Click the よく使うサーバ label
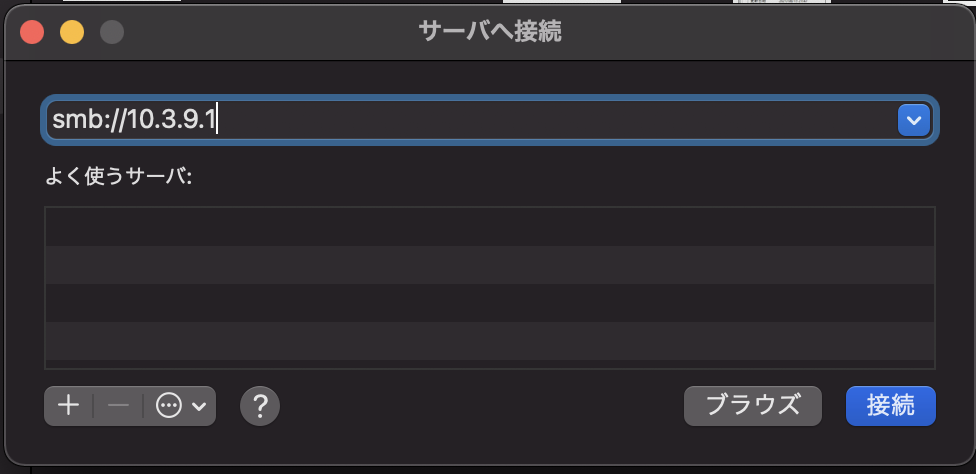This screenshot has width=976, height=474. [x=119, y=177]
